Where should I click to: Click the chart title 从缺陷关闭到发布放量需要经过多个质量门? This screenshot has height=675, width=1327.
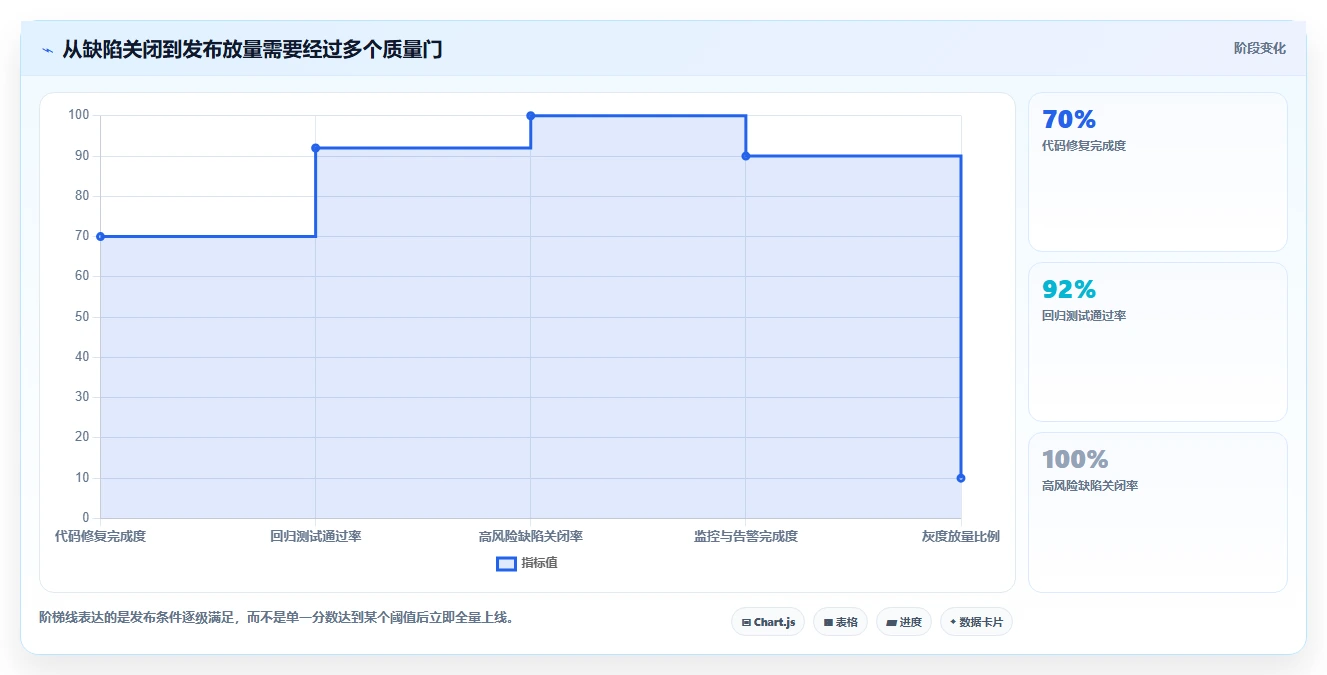point(252,49)
